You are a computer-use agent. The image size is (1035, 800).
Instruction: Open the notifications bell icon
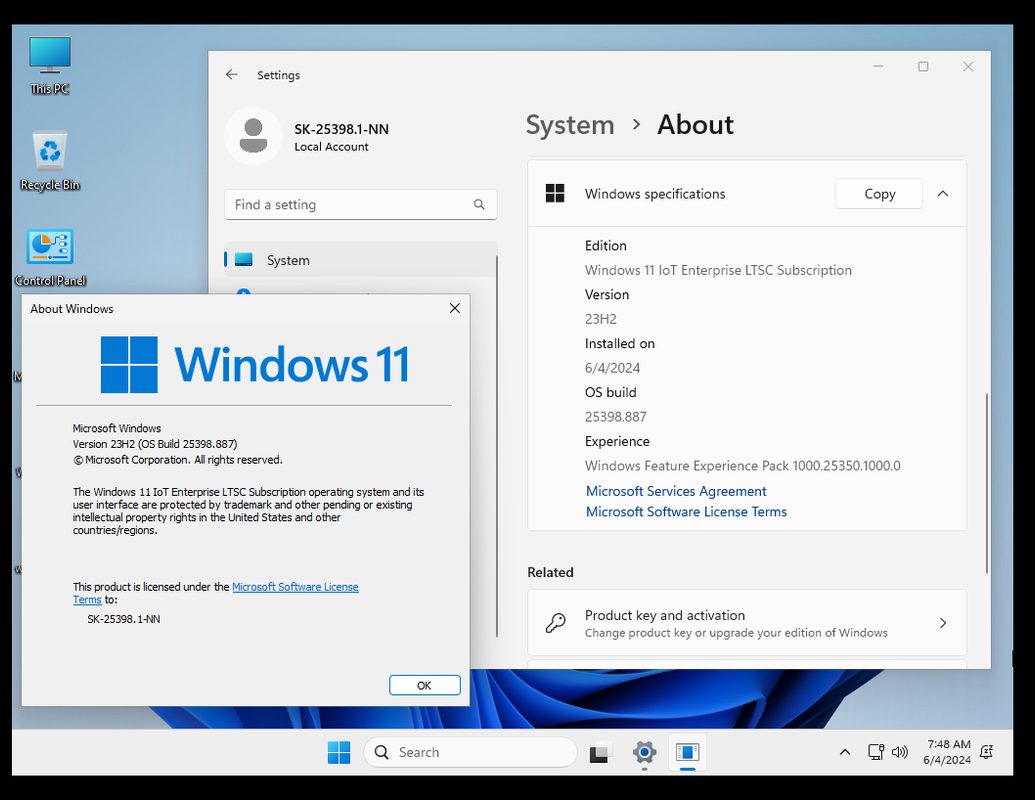[987, 752]
